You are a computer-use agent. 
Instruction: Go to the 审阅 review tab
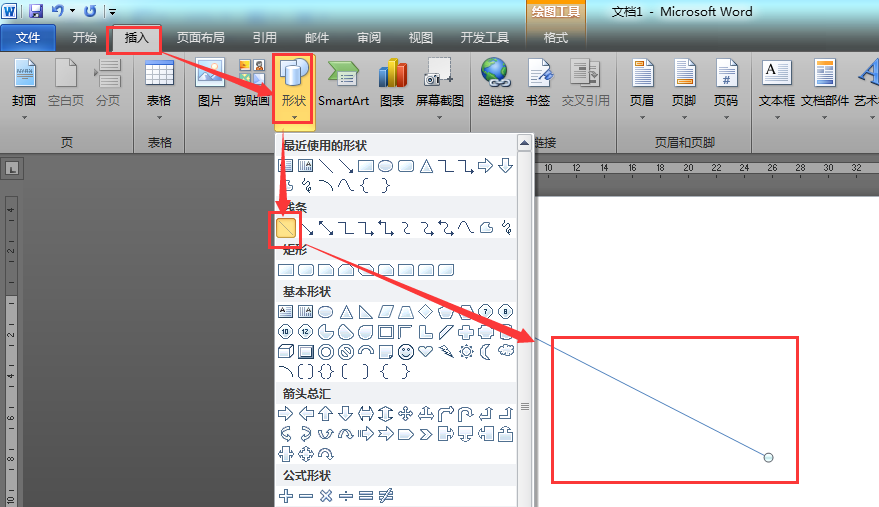click(369, 38)
